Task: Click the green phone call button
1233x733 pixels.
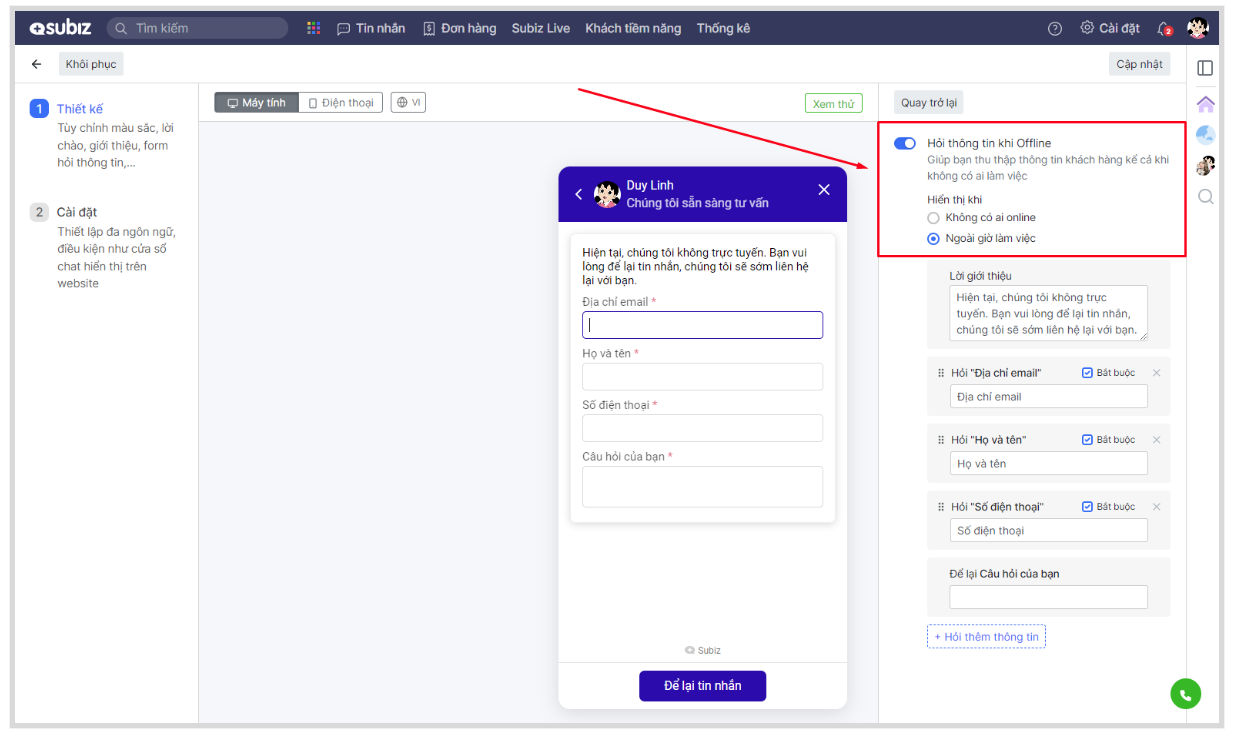Action: [x=1185, y=694]
